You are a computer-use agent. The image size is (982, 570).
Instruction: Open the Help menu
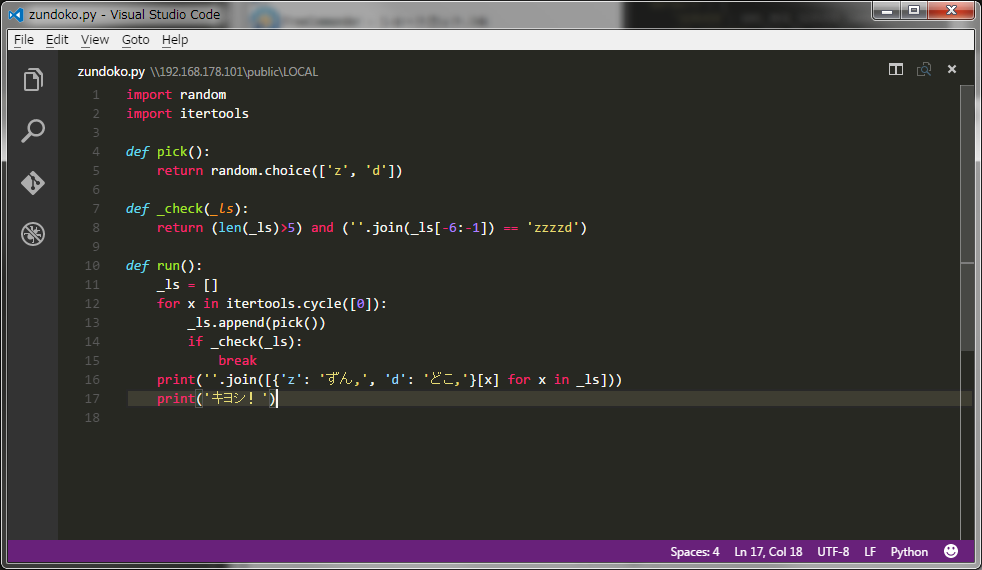[175, 39]
